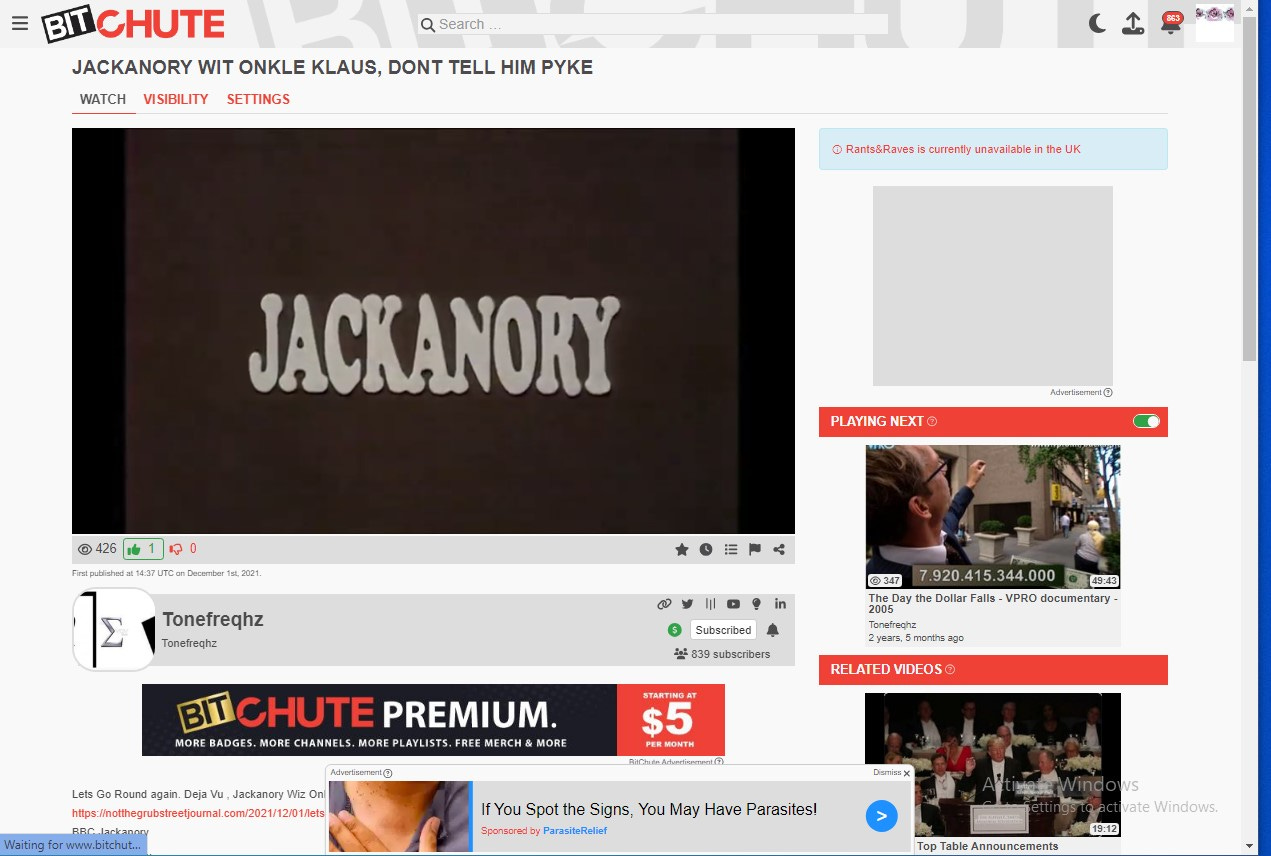Switch to the VISIBILITY tab

(176, 99)
